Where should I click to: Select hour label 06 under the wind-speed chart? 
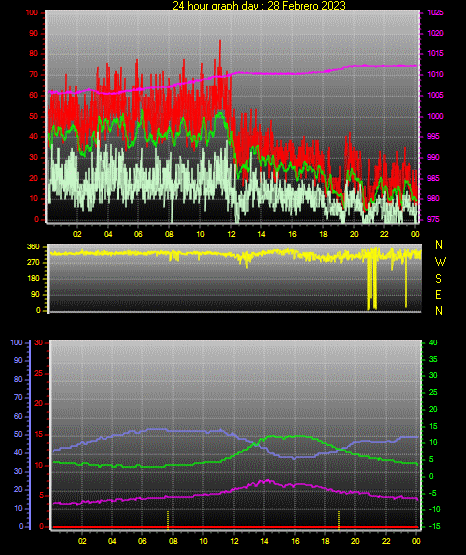138,234
